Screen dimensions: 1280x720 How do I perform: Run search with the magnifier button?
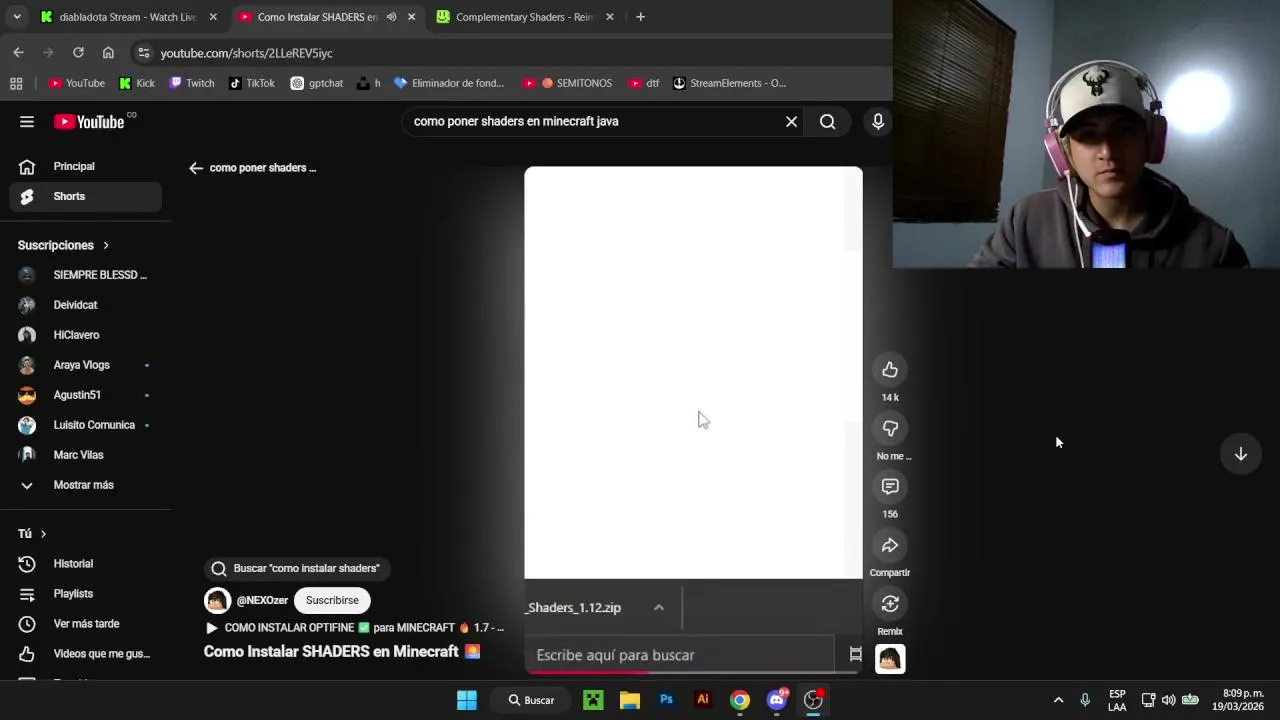click(827, 122)
